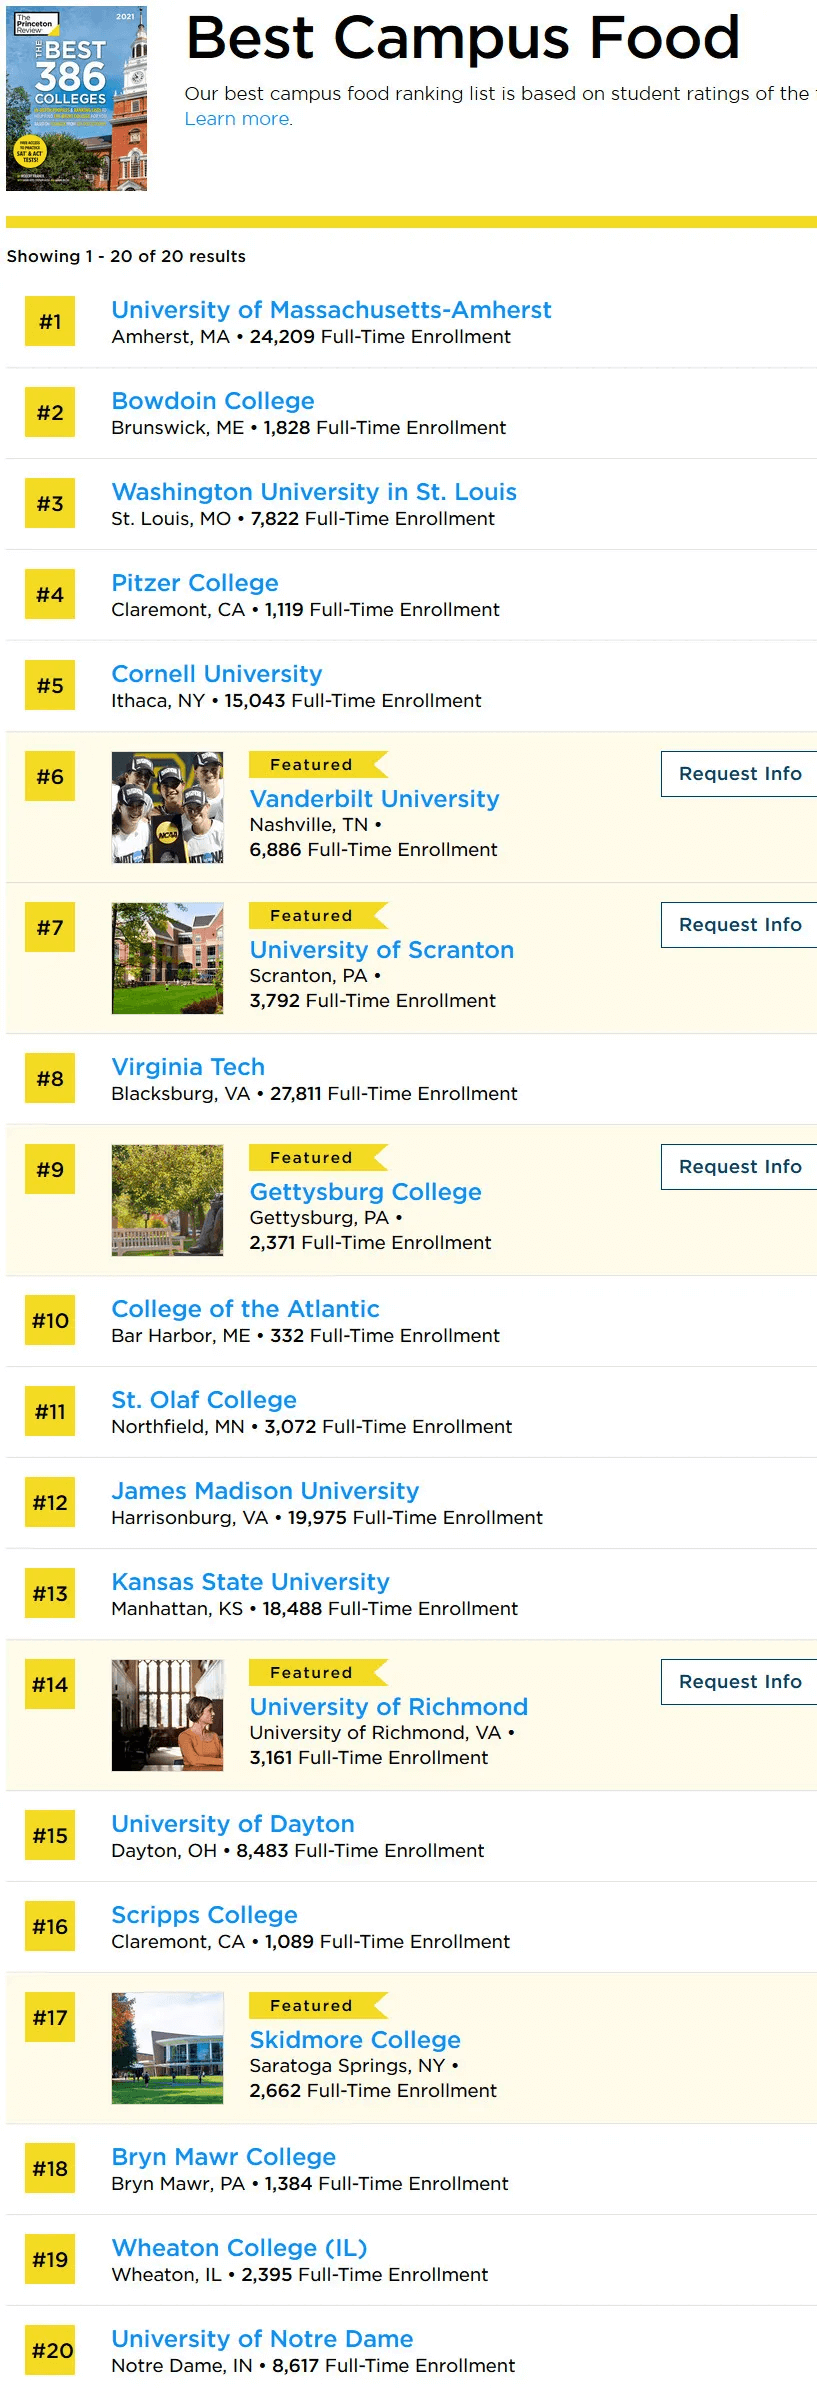Click the #4 rank badge beside Pitzer College

coord(50,594)
